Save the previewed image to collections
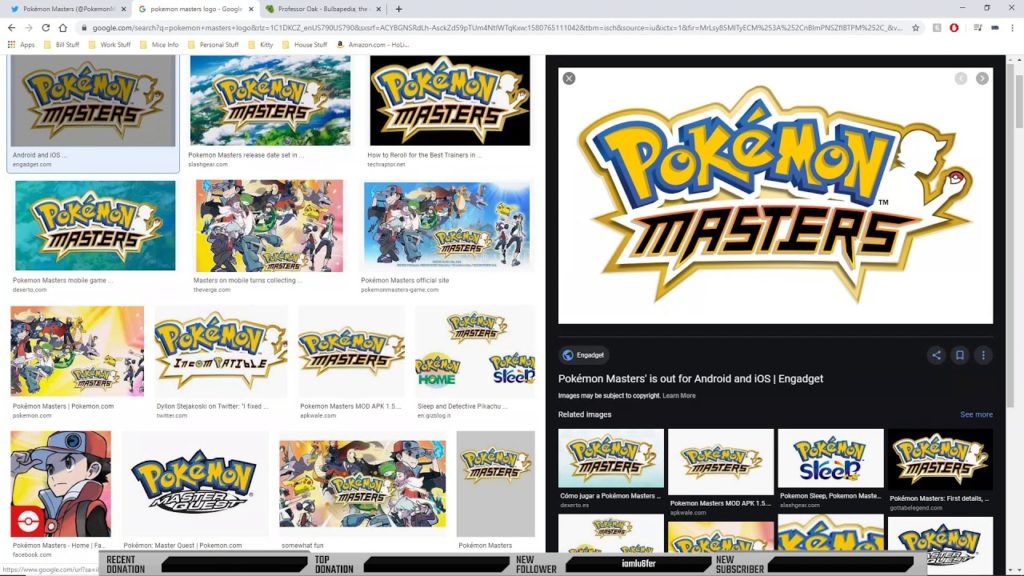Image resolution: width=1024 pixels, height=576 pixels. pos(958,355)
